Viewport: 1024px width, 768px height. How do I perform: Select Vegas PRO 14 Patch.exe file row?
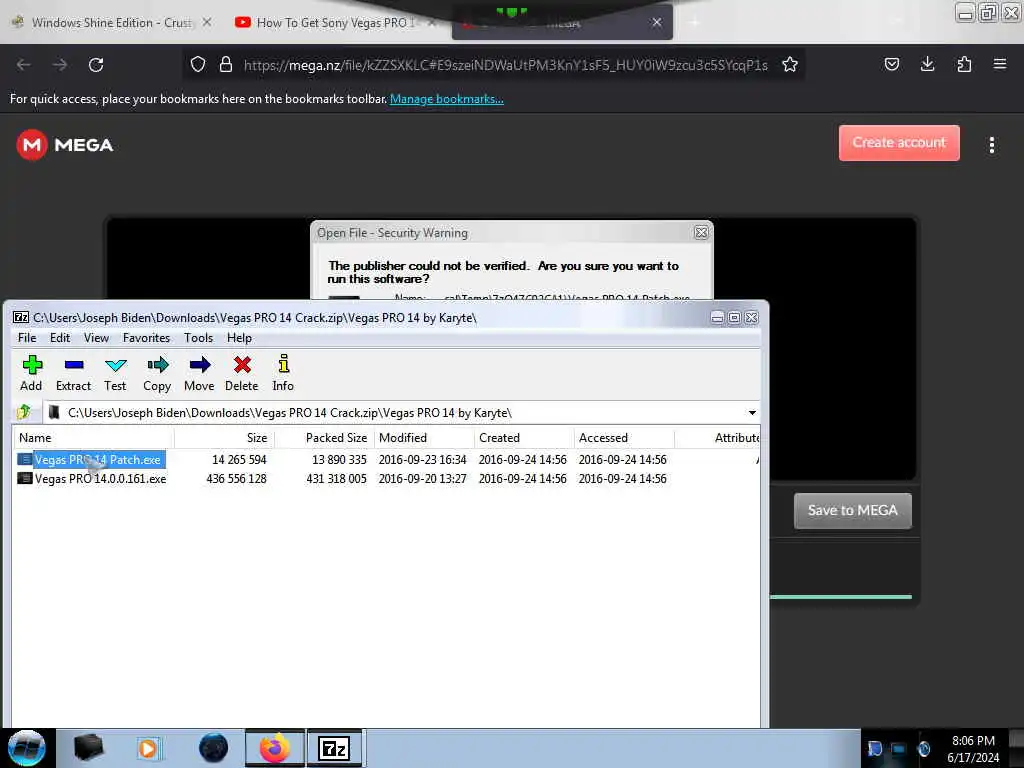pos(385,460)
